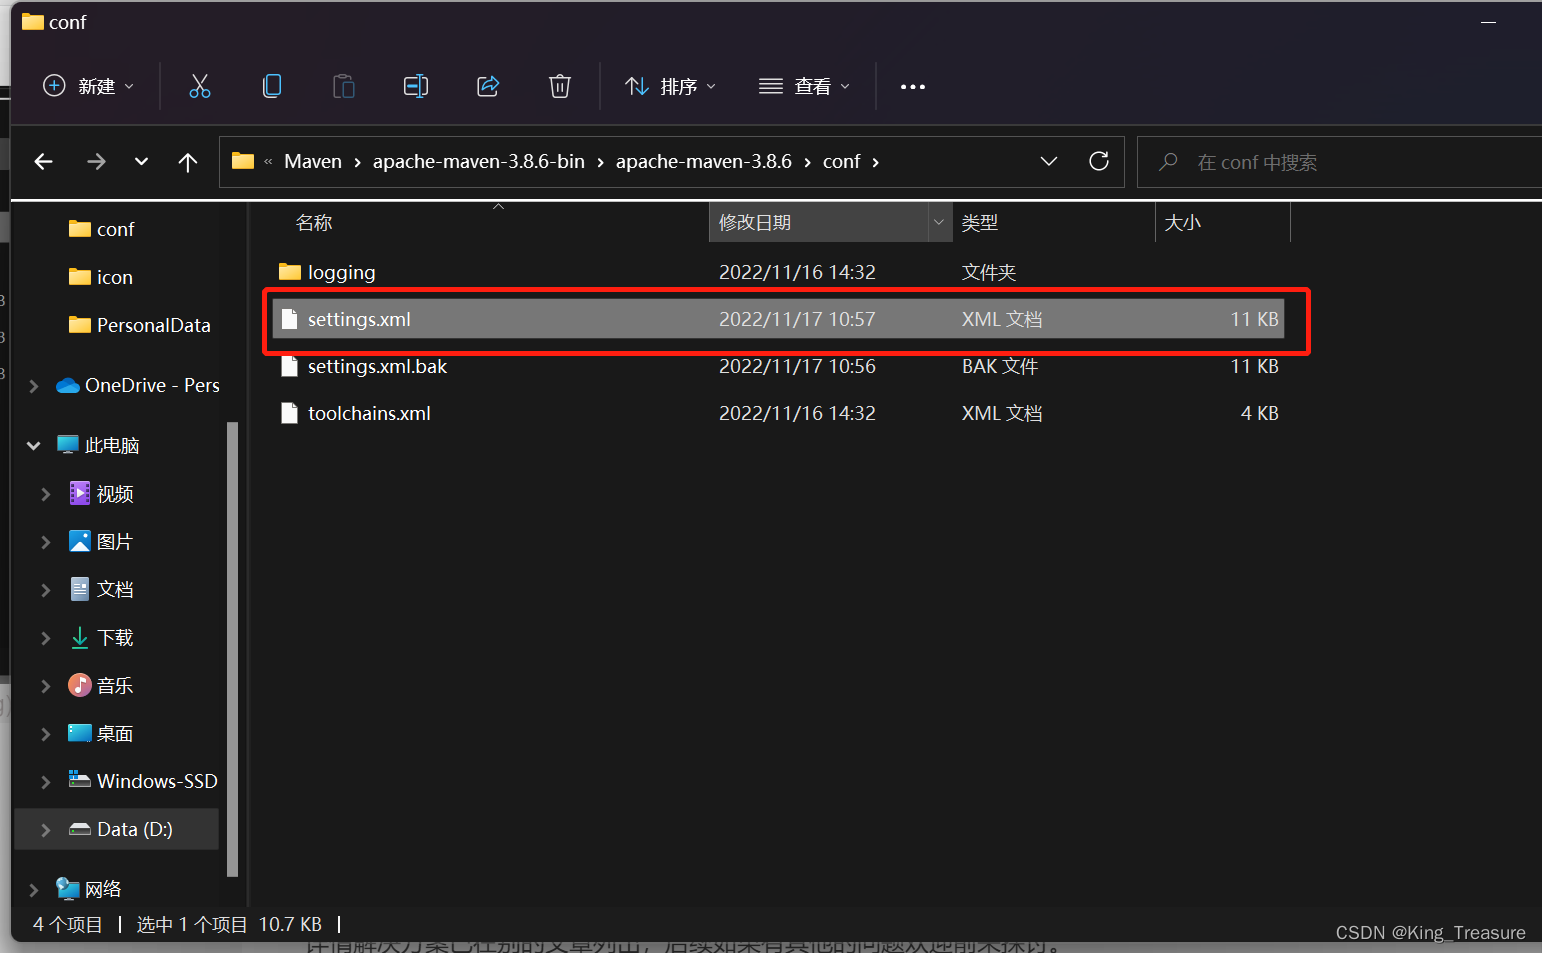
Task: Click the 网络 network icon
Action: tap(68, 889)
